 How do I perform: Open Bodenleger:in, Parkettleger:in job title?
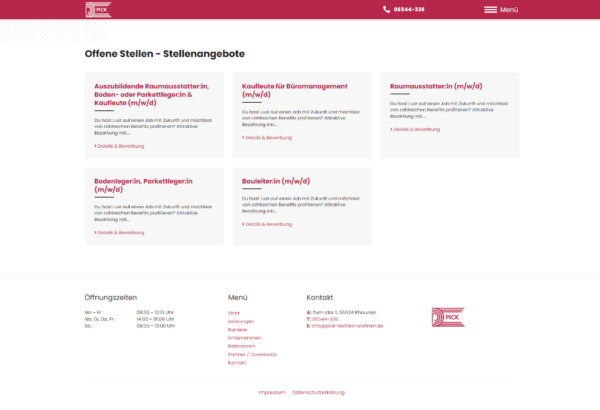[143, 185]
